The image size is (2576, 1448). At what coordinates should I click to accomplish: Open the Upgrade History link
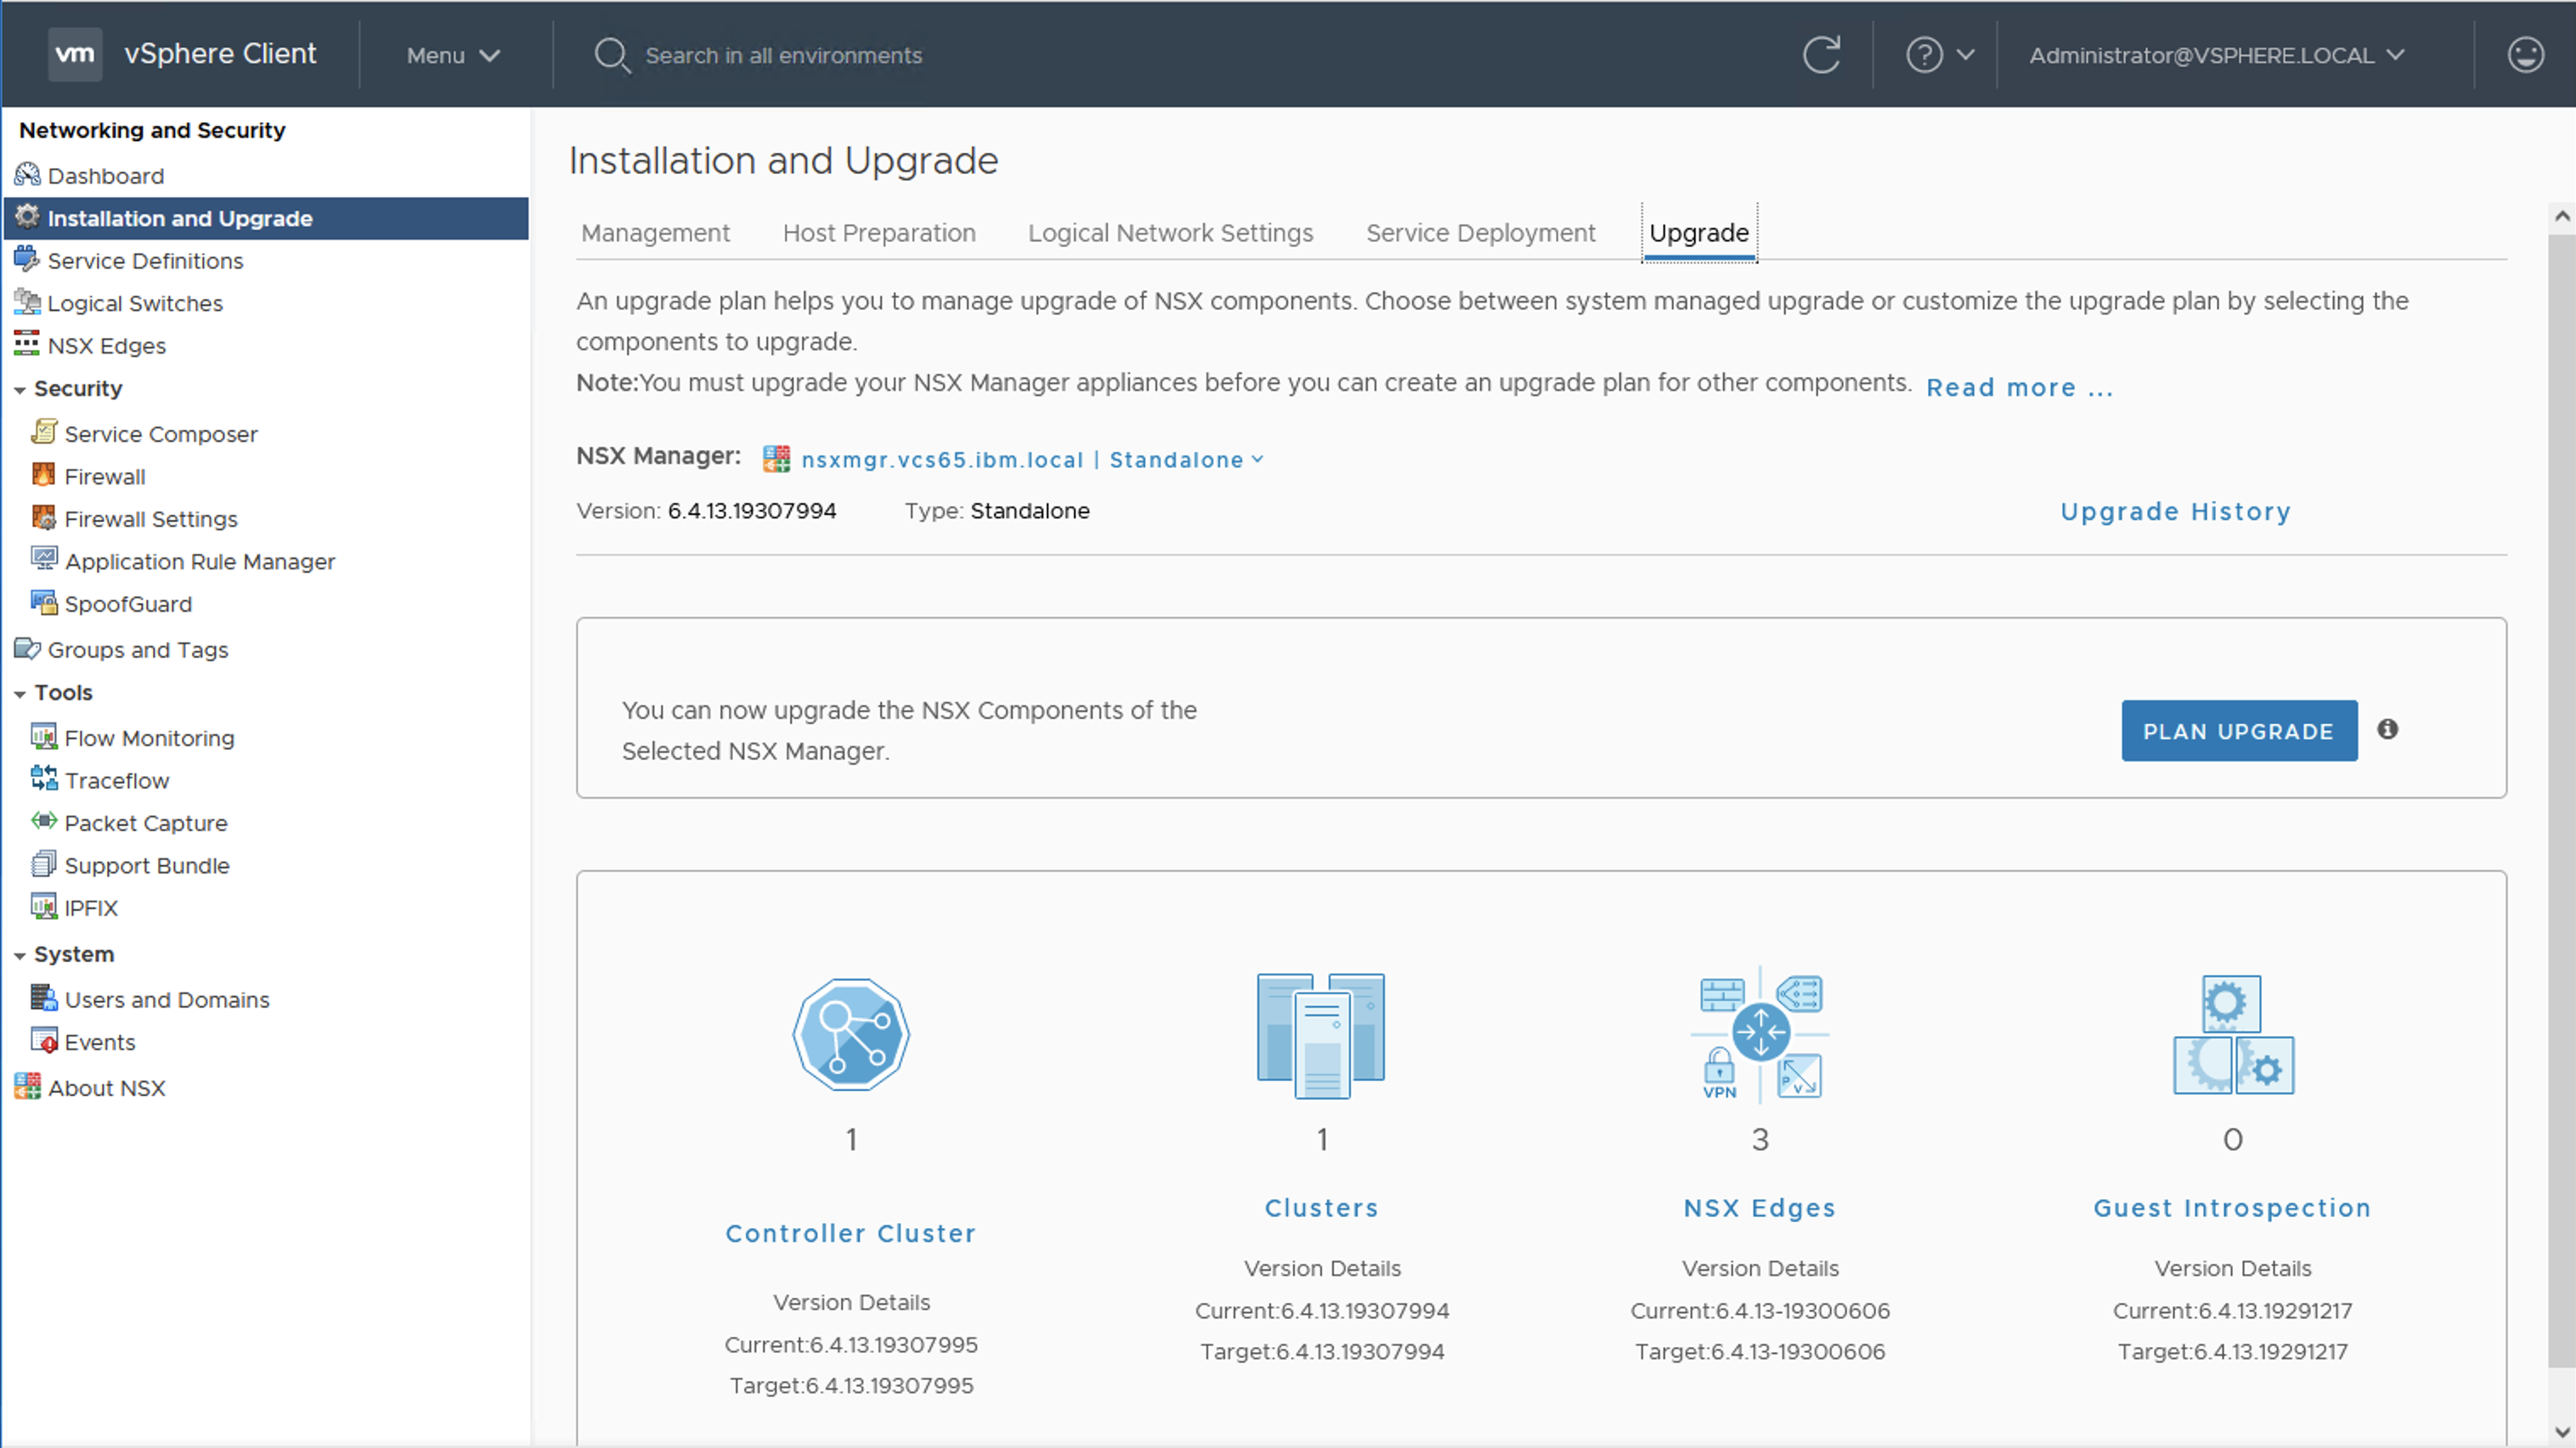point(2175,512)
